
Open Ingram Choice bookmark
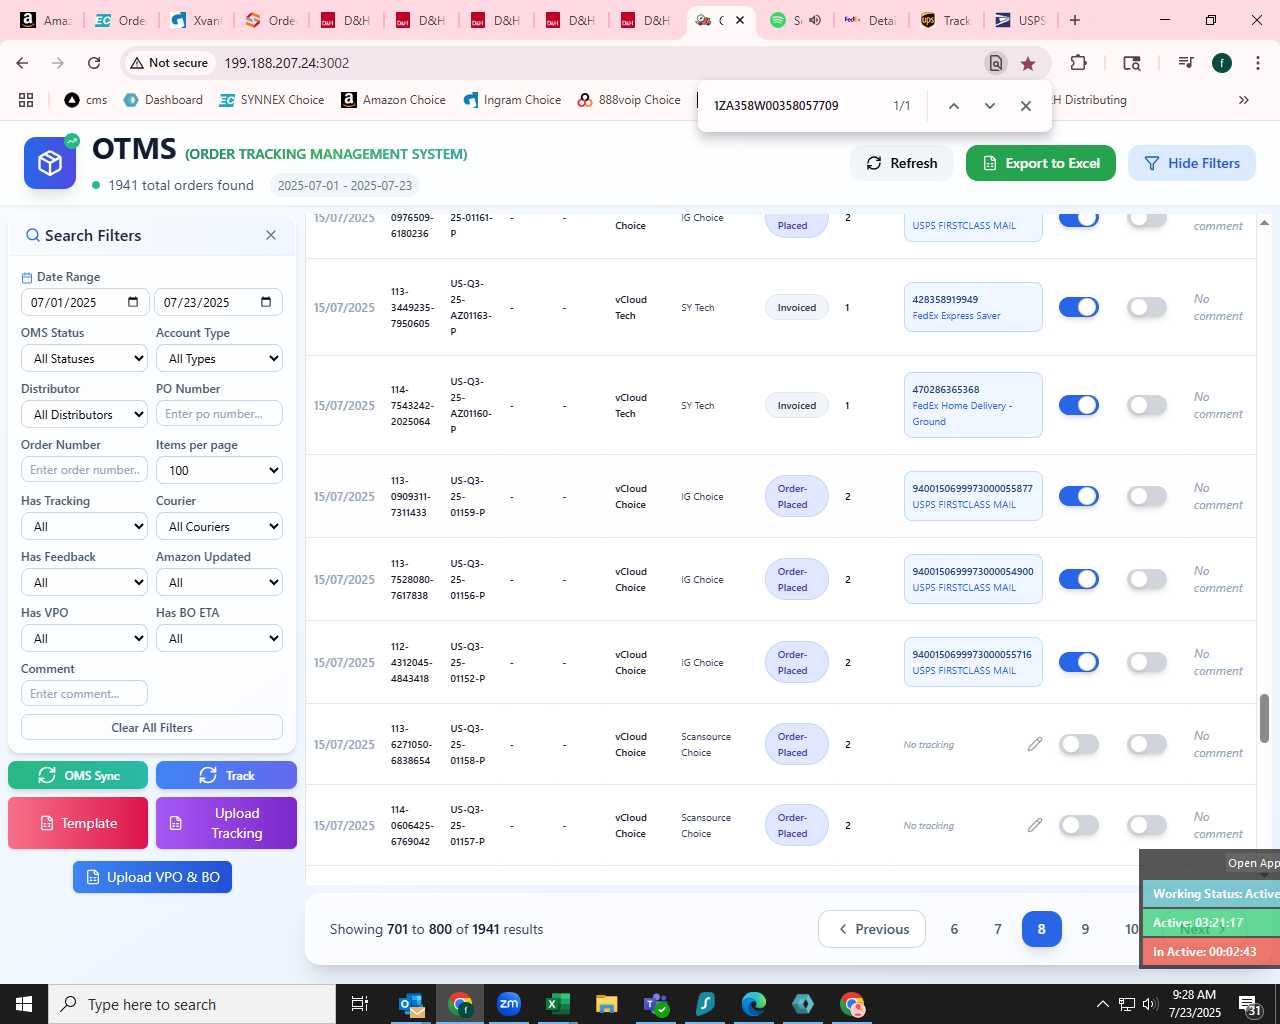pyautogui.click(x=512, y=100)
